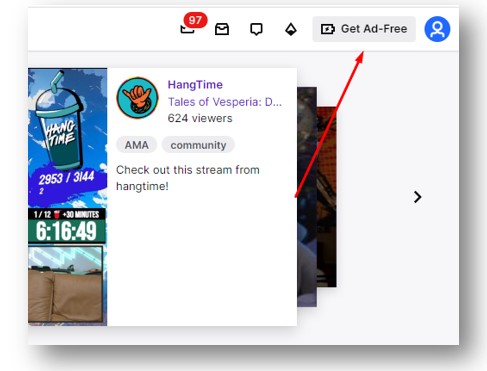This screenshot has height=371, width=487.
Task: Click the 2953 / 3144 goal counter
Action: point(67,177)
